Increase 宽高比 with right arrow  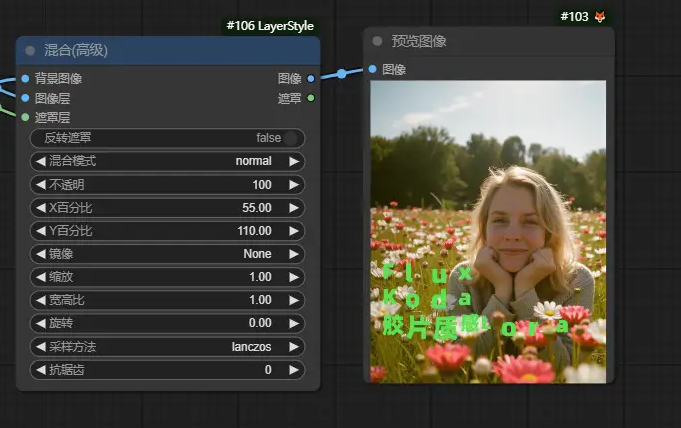(x=294, y=300)
